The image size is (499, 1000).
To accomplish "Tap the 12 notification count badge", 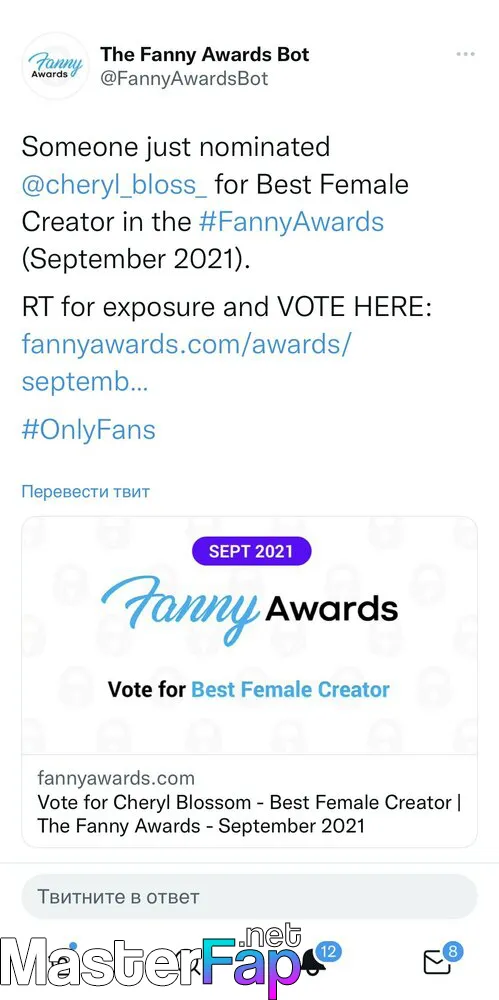I will click(329, 952).
